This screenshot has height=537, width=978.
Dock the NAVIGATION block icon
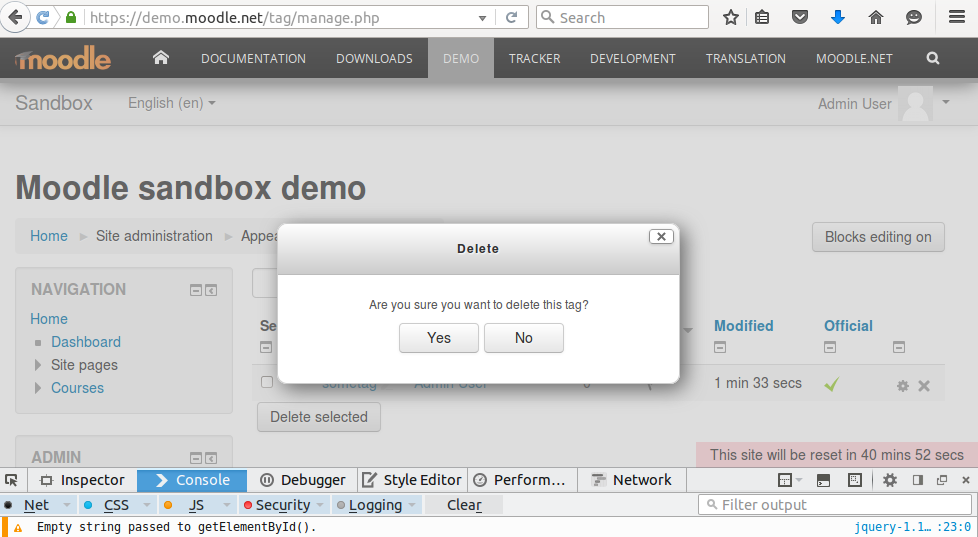click(211, 290)
